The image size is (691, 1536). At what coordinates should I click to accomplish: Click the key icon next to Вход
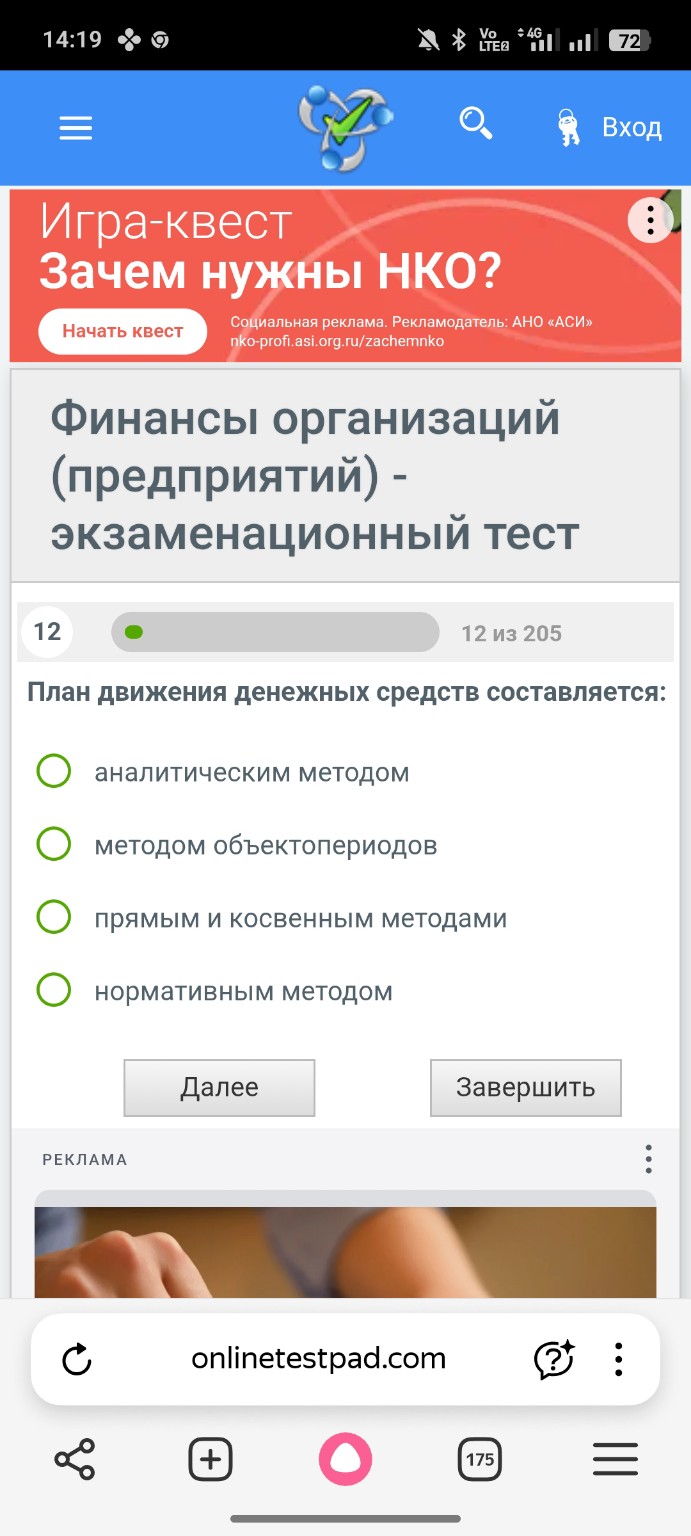pyautogui.click(x=569, y=127)
